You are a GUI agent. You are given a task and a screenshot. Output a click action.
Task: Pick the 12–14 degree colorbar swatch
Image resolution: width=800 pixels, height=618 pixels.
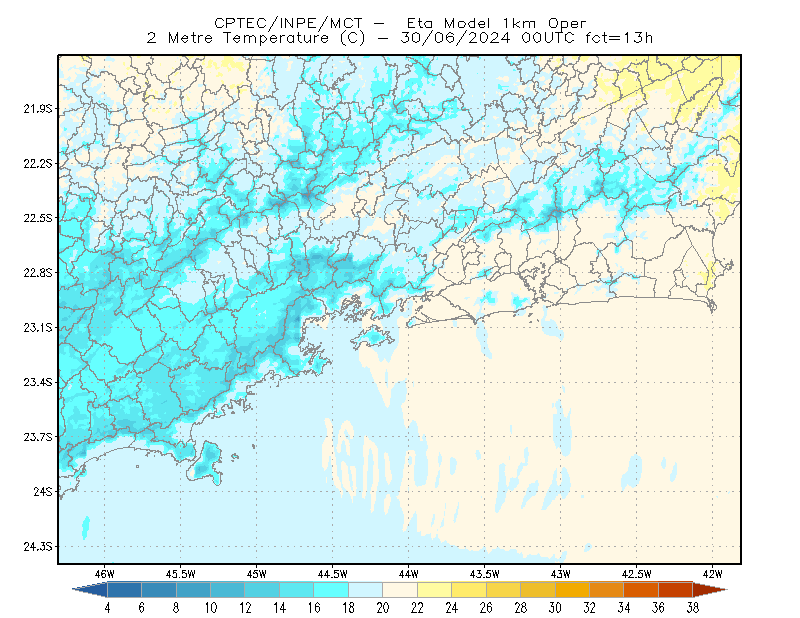click(262, 590)
